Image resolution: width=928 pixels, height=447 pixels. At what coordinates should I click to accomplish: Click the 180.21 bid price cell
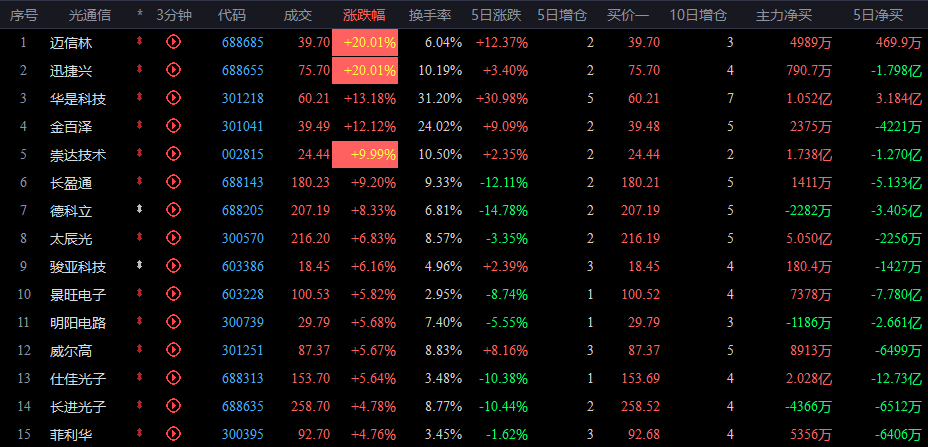(640, 183)
